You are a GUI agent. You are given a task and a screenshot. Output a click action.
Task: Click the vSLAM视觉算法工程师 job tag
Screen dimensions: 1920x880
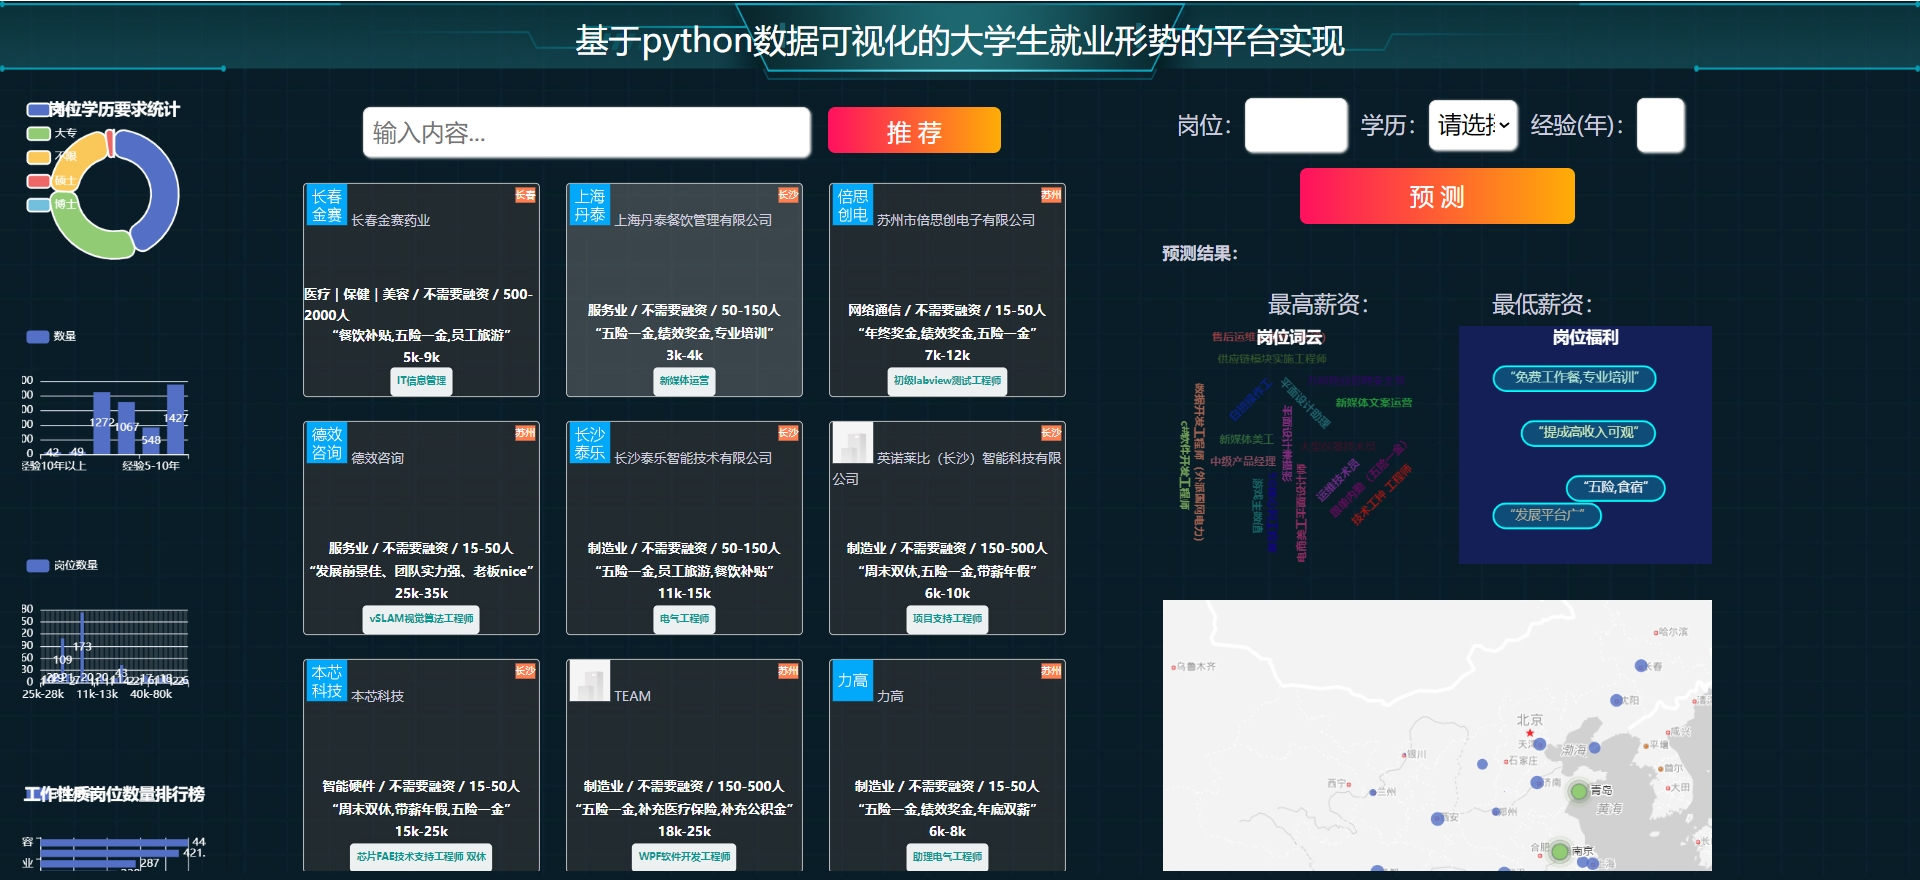pos(421,618)
